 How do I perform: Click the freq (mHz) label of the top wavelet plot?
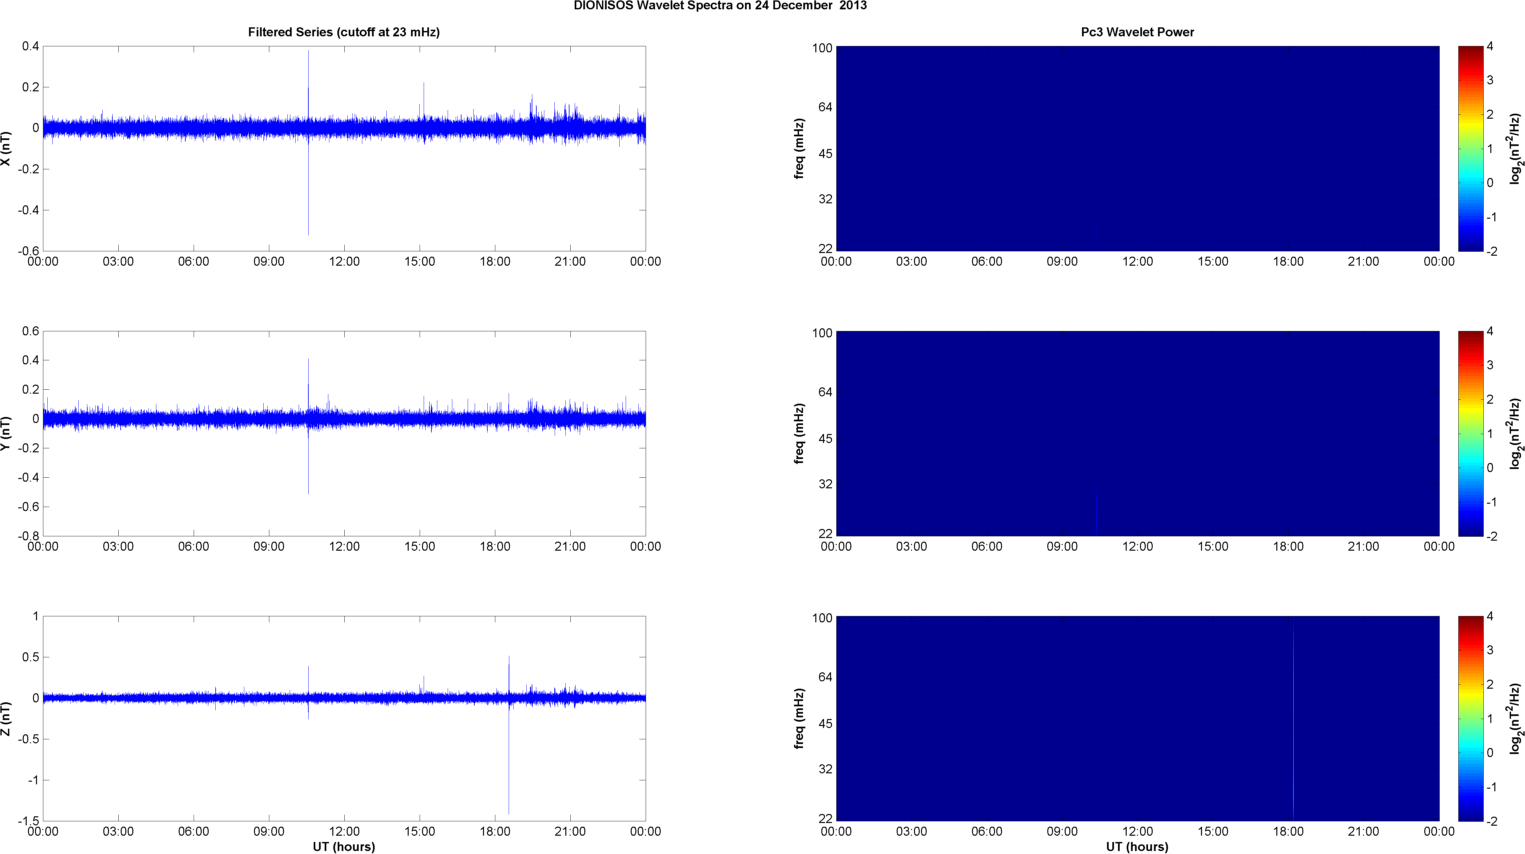pyautogui.click(x=800, y=148)
